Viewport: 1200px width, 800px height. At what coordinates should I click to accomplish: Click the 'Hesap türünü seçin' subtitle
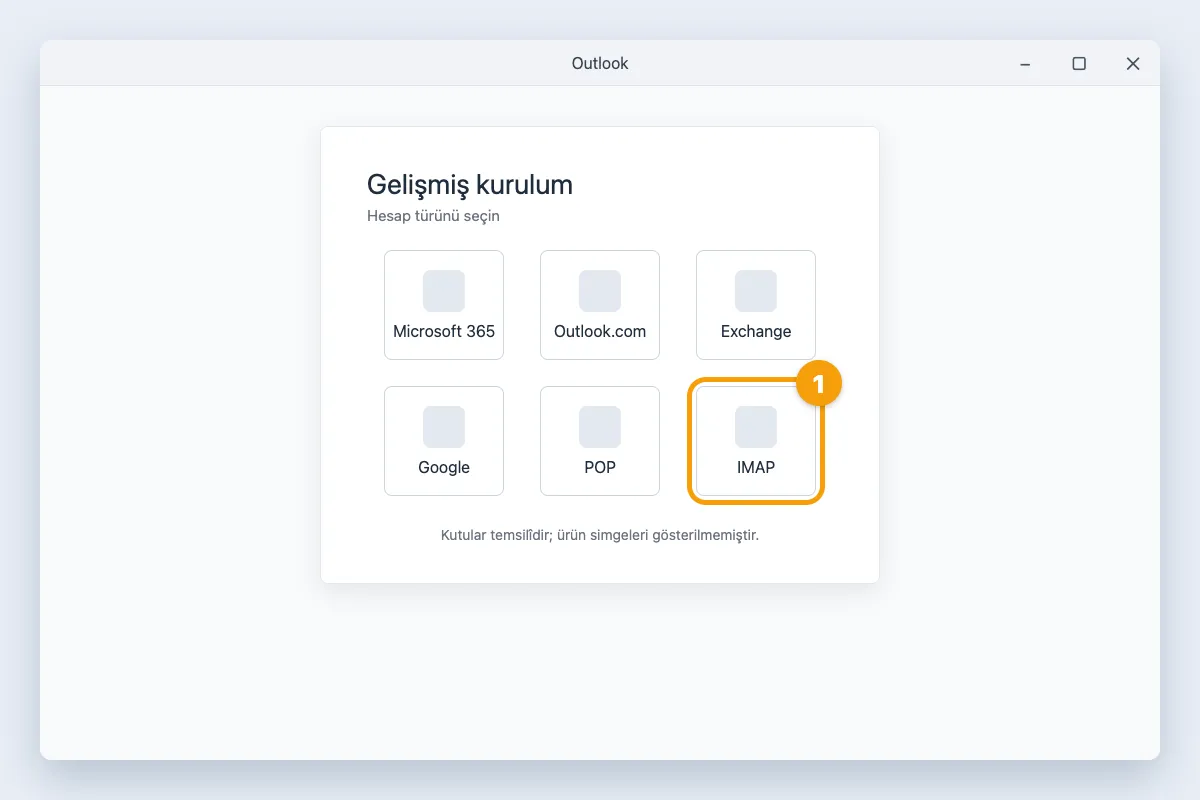pyautogui.click(x=433, y=216)
